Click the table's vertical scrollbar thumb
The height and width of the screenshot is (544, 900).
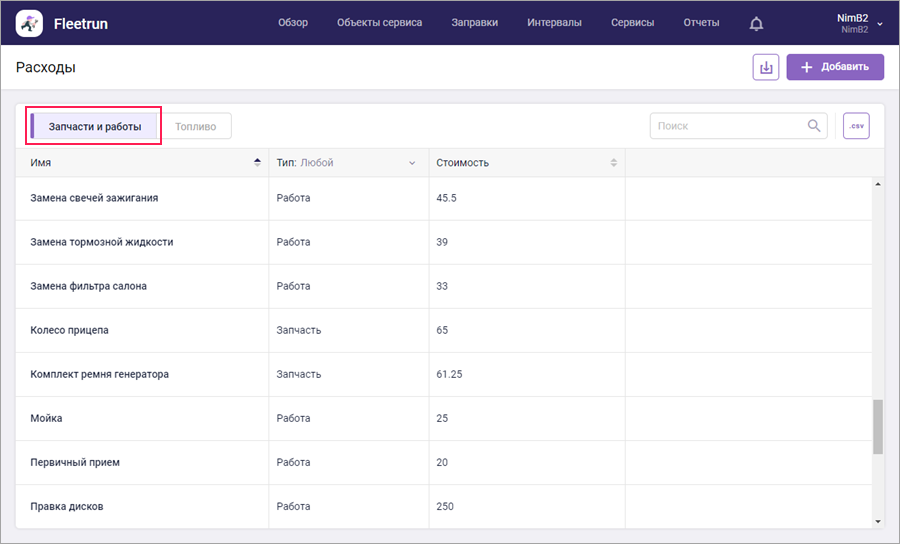[878, 427]
